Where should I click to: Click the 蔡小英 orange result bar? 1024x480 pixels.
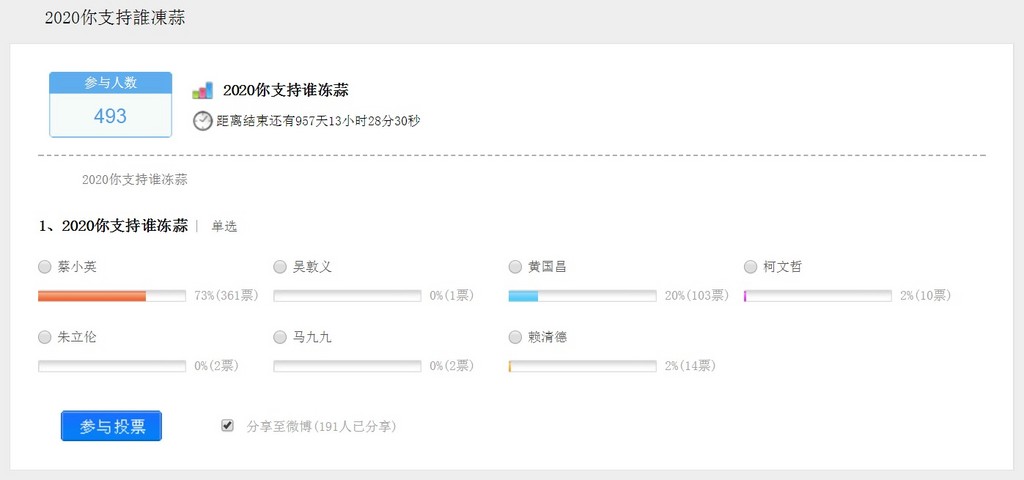click(92, 296)
